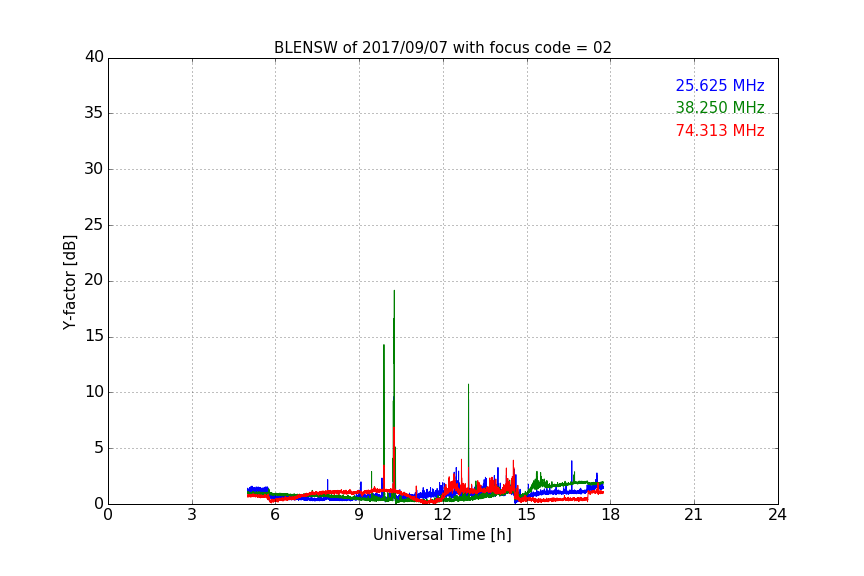Image resolution: width=864 pixels, height=576 pixels.
Task: Click y-axis tick label '40'
Action: point(94,57)
